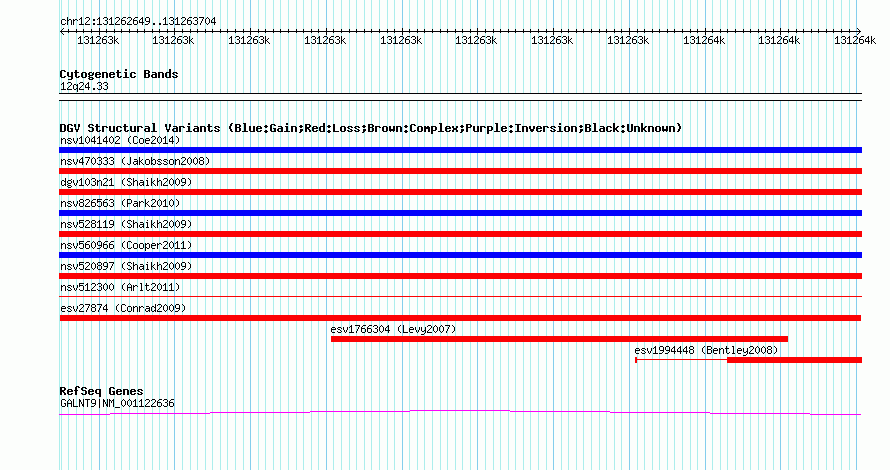
Task: Select the esv27874 (Conrad2009) red bar
Action: [x=460, y=318]
